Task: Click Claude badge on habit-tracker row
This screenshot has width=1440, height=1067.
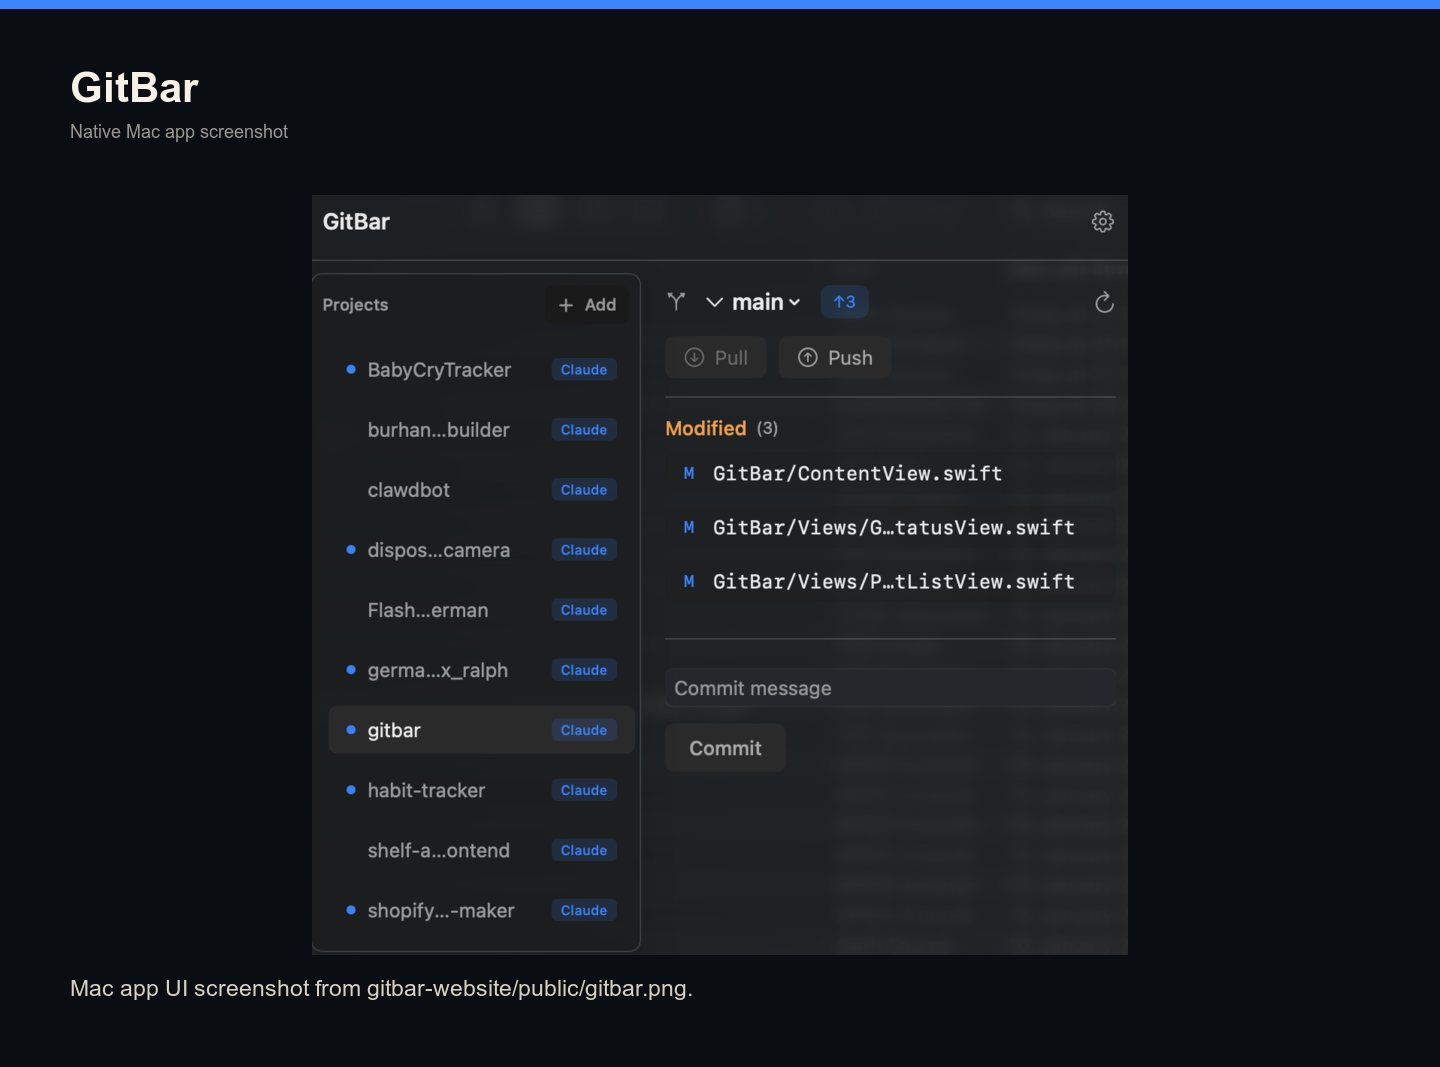Action: [584, 790]
